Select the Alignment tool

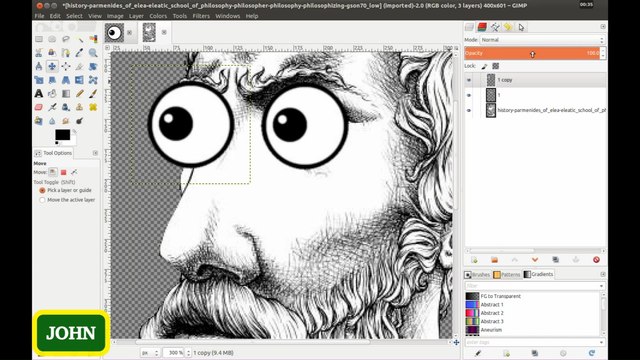coord(66,66)
